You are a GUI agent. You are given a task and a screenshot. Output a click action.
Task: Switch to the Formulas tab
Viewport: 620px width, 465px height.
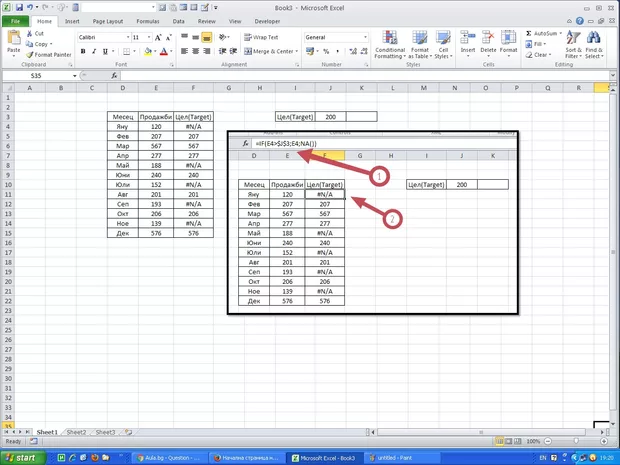[x=148, y=21]
